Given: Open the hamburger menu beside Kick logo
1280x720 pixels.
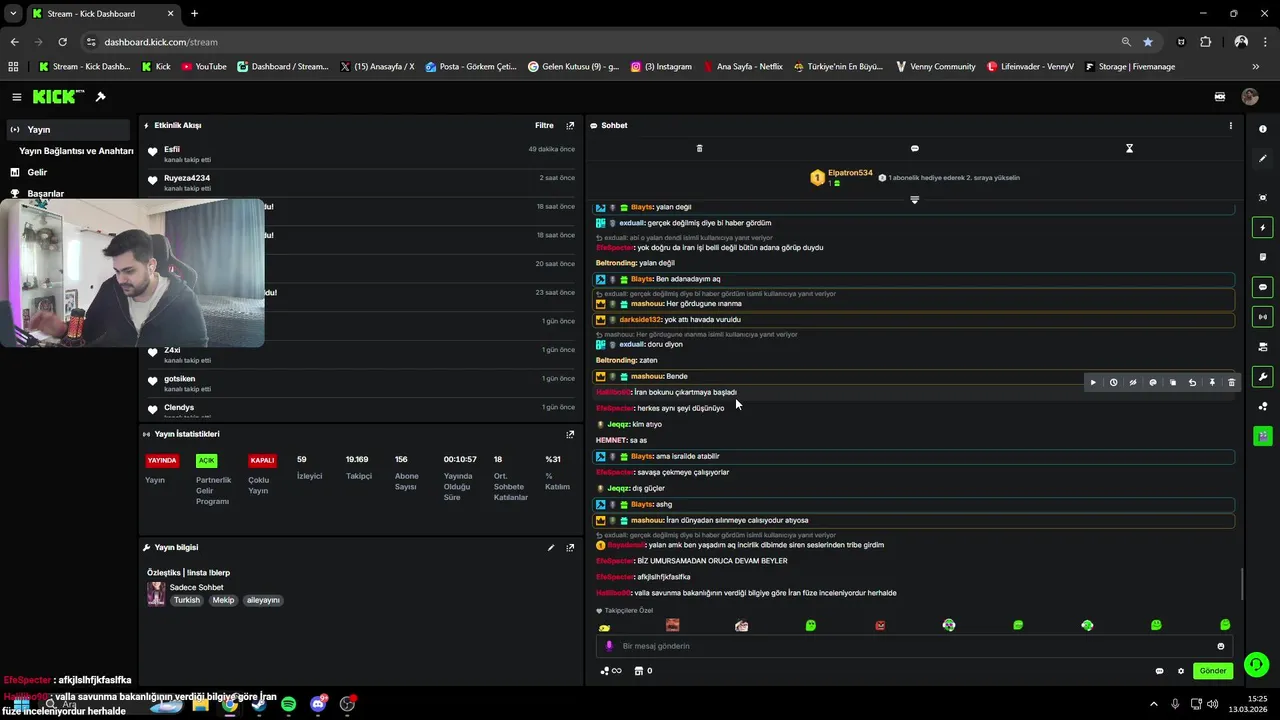Looking at the screenshot, I should pos(17,97).
